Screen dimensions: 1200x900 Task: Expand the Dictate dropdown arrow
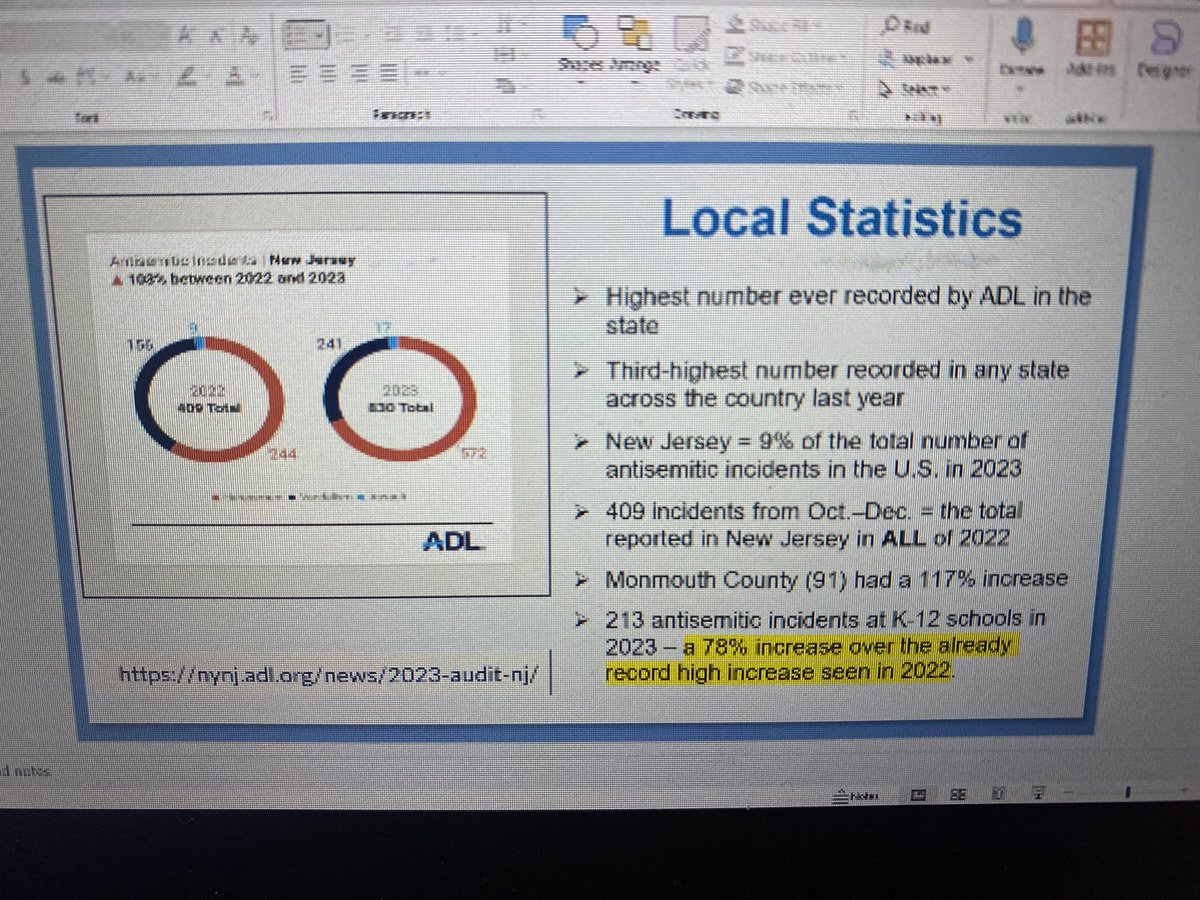[1021, 87]
